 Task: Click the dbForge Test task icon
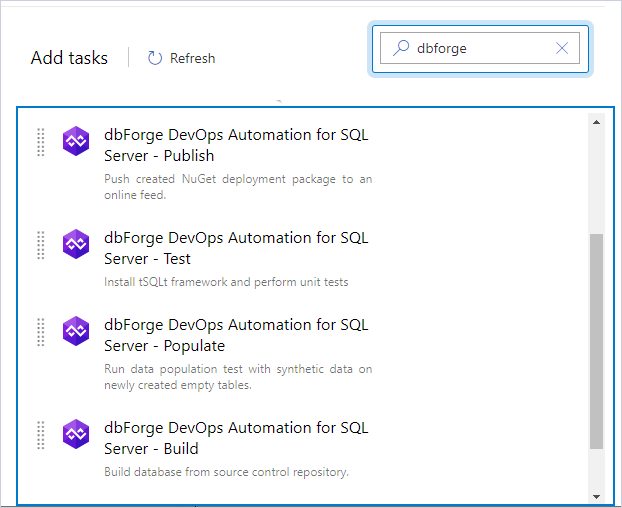click(76, 244)
